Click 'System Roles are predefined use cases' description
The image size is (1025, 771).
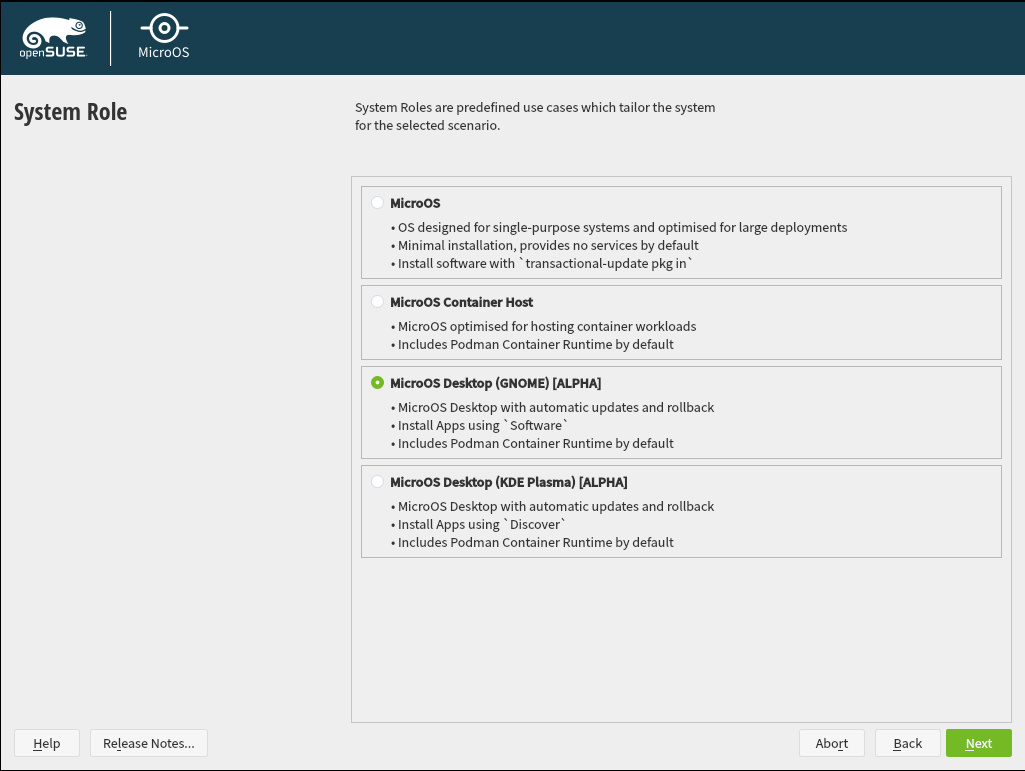pyautogui.click(x=535, y=116)
